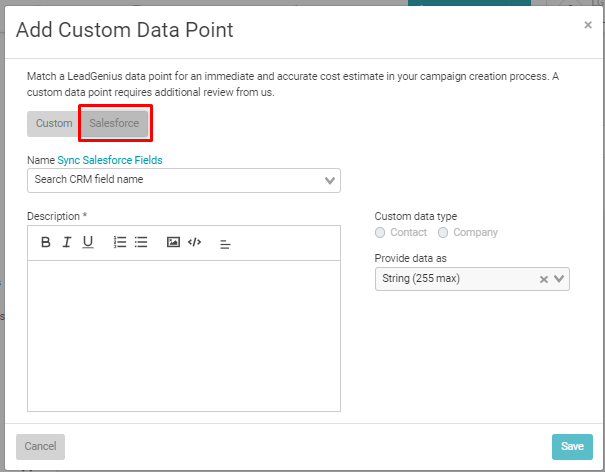Open the Provide data as dropdown arrow
This screenshot has height=472, width=605.
559,279
